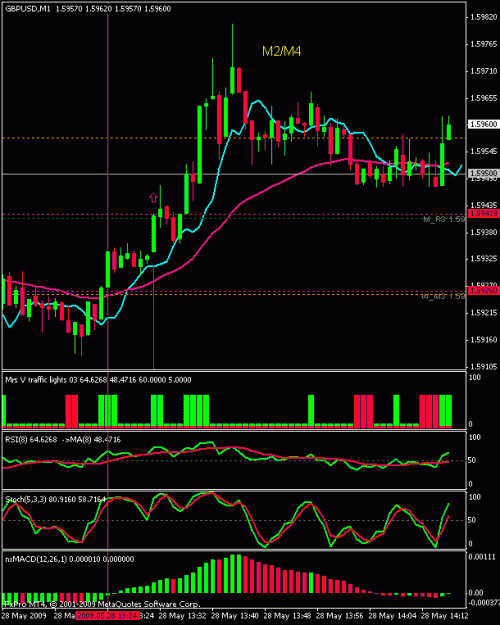Click the 1.59380 price on the axis
Viewport: 500px width, 625px height.
tap(484, 232)
